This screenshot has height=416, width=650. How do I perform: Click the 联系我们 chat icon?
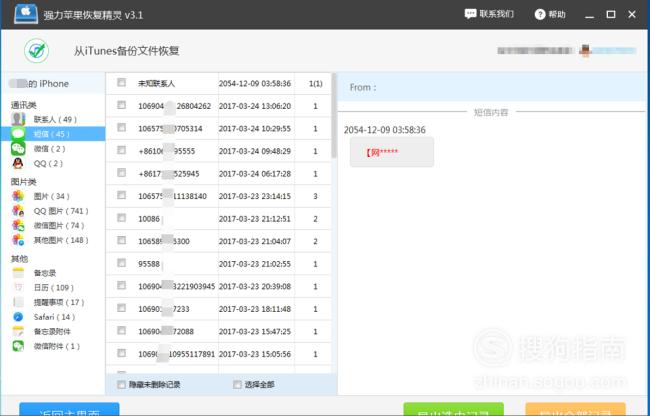tap(470, 14)
